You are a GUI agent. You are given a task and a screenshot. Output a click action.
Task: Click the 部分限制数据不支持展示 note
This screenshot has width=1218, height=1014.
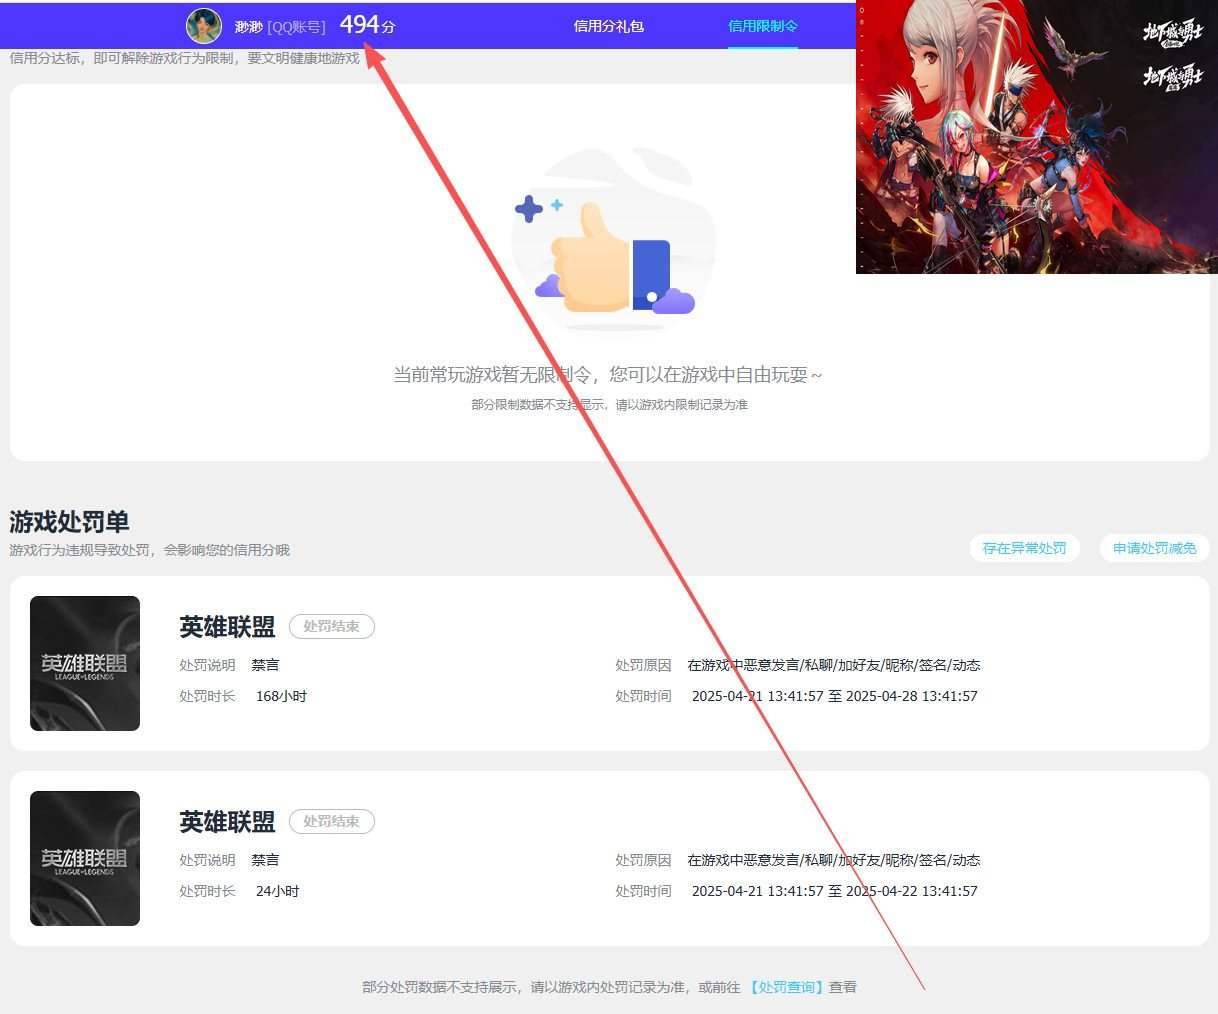click(609, 405)
